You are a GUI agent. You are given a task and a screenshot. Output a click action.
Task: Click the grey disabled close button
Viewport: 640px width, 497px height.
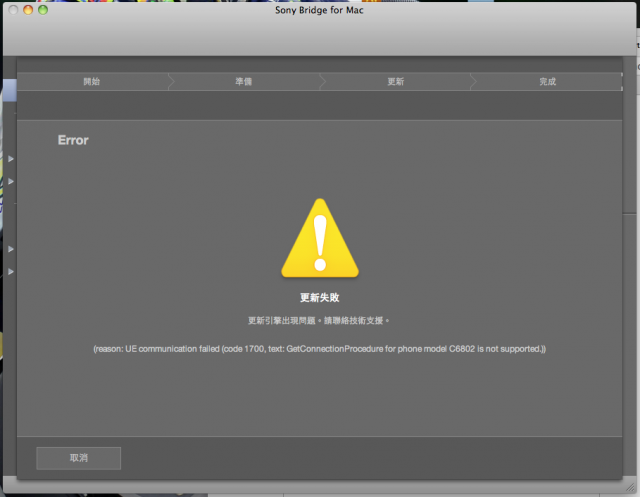(x=13, y=10)
